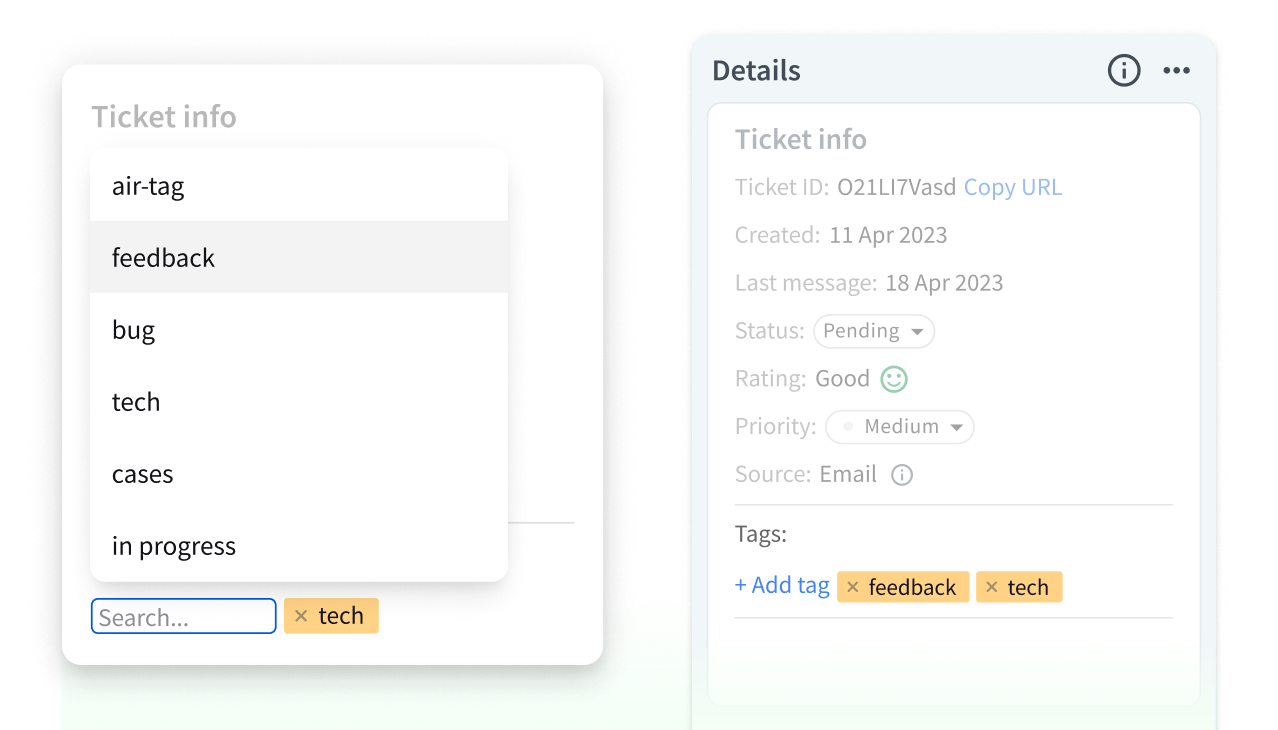View info icon next to Email source
This screenshot has width=1278, height=730.
tap(901, 474)
